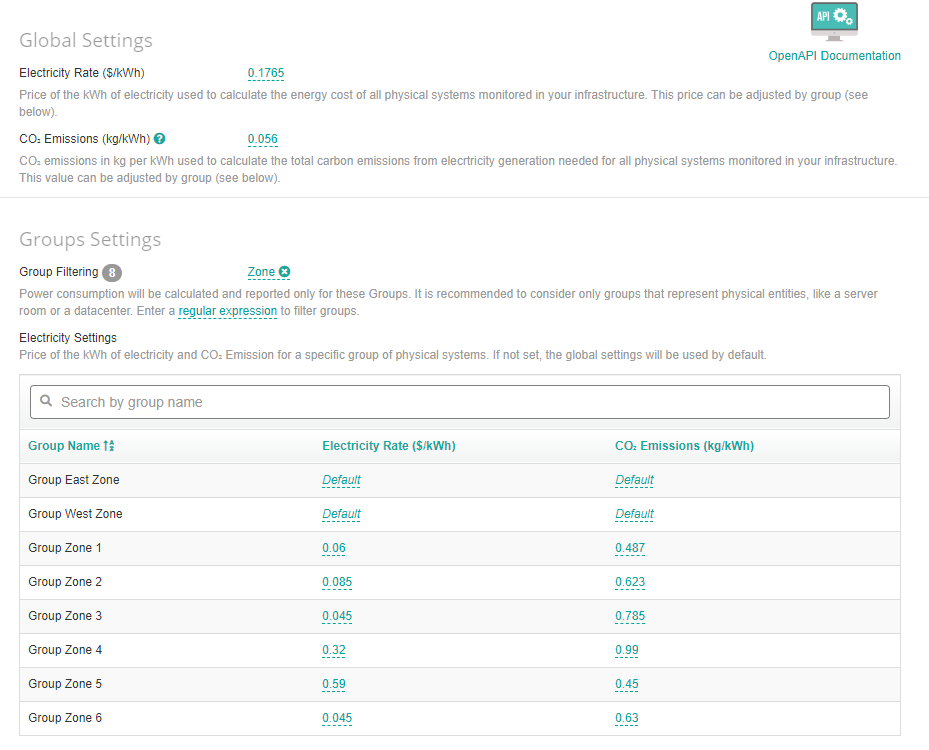
Task: Remove the Zone filter using its X icon
Action: pos(285,271)
